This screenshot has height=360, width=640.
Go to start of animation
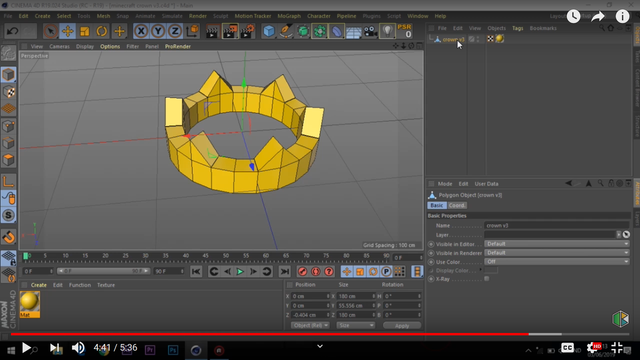pyautogui.click(x=196, y=271)
